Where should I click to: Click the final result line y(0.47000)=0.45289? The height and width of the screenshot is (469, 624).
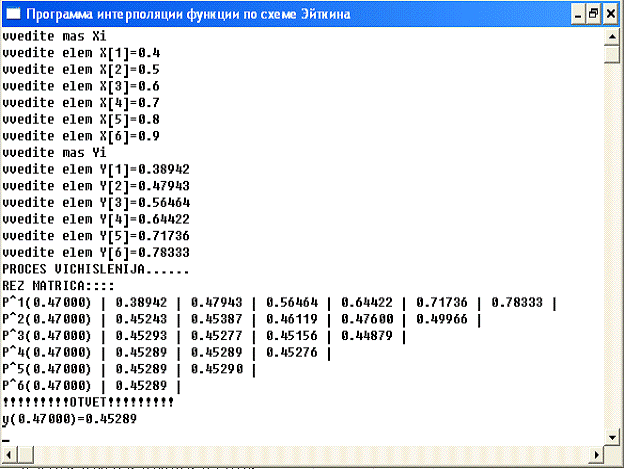click(70, 419)
